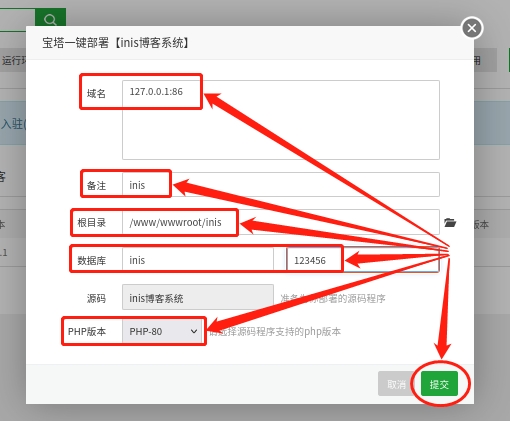Focus the 域名 field containing 127.0.0.1:86
This screenshot has height=421, width=510.
pyautogui.click(x=281, y=120)
